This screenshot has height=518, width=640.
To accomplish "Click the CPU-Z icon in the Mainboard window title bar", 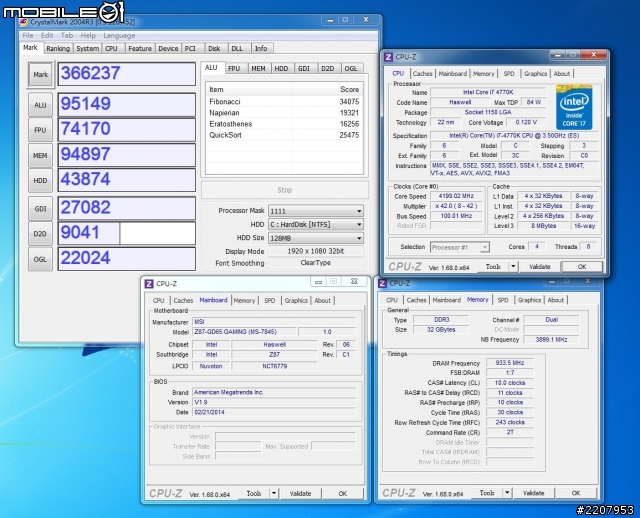I will click(149, 284).
